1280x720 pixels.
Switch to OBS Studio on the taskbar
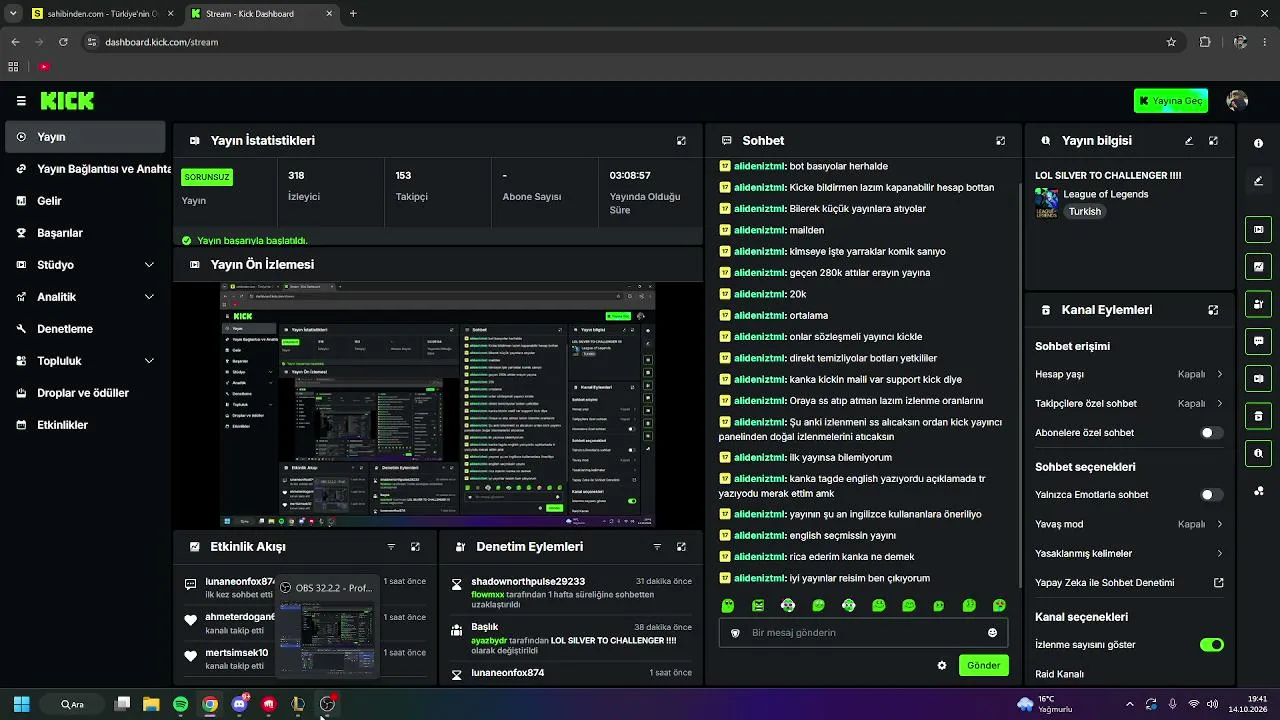(x=327, y=704)
